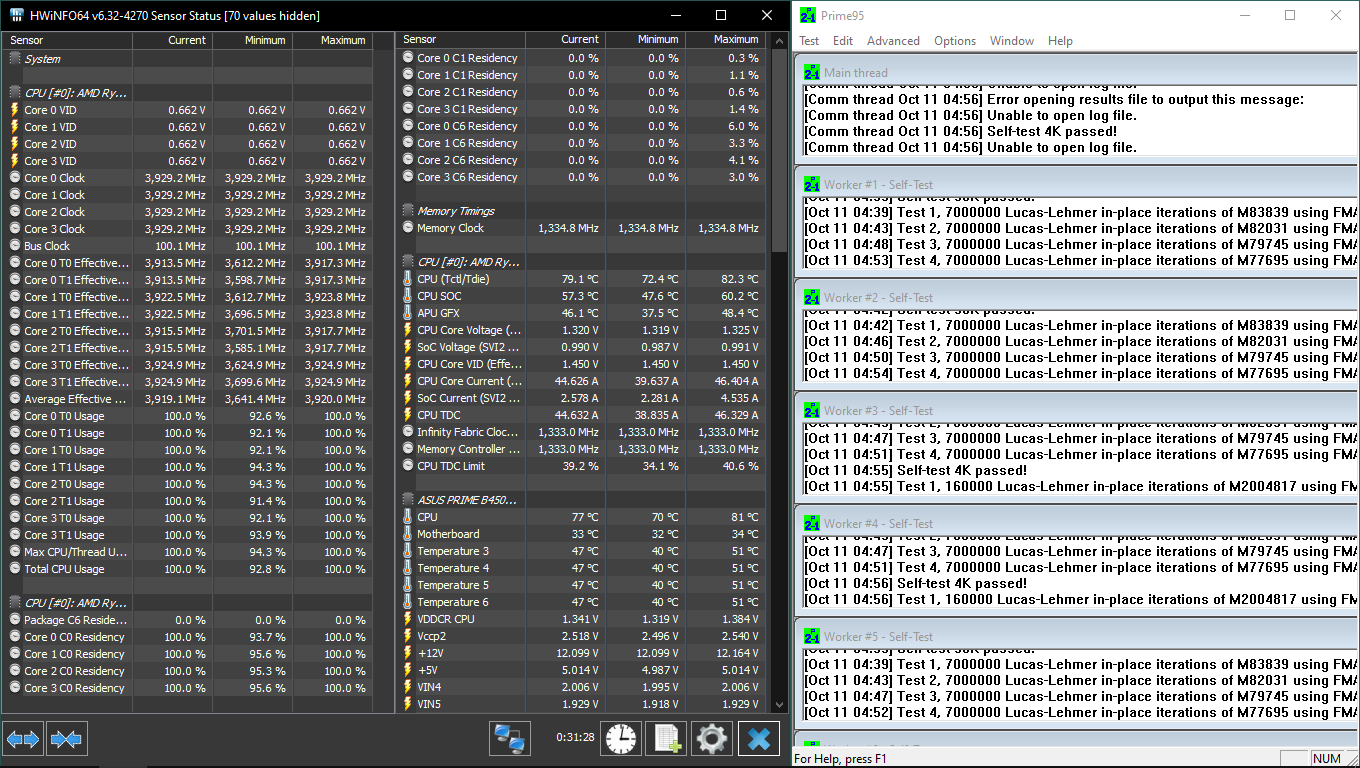The width and height of the screenshot is (1360, 768).
Task: Open the Edit menu in Prime95
Action: pos(843,41)
